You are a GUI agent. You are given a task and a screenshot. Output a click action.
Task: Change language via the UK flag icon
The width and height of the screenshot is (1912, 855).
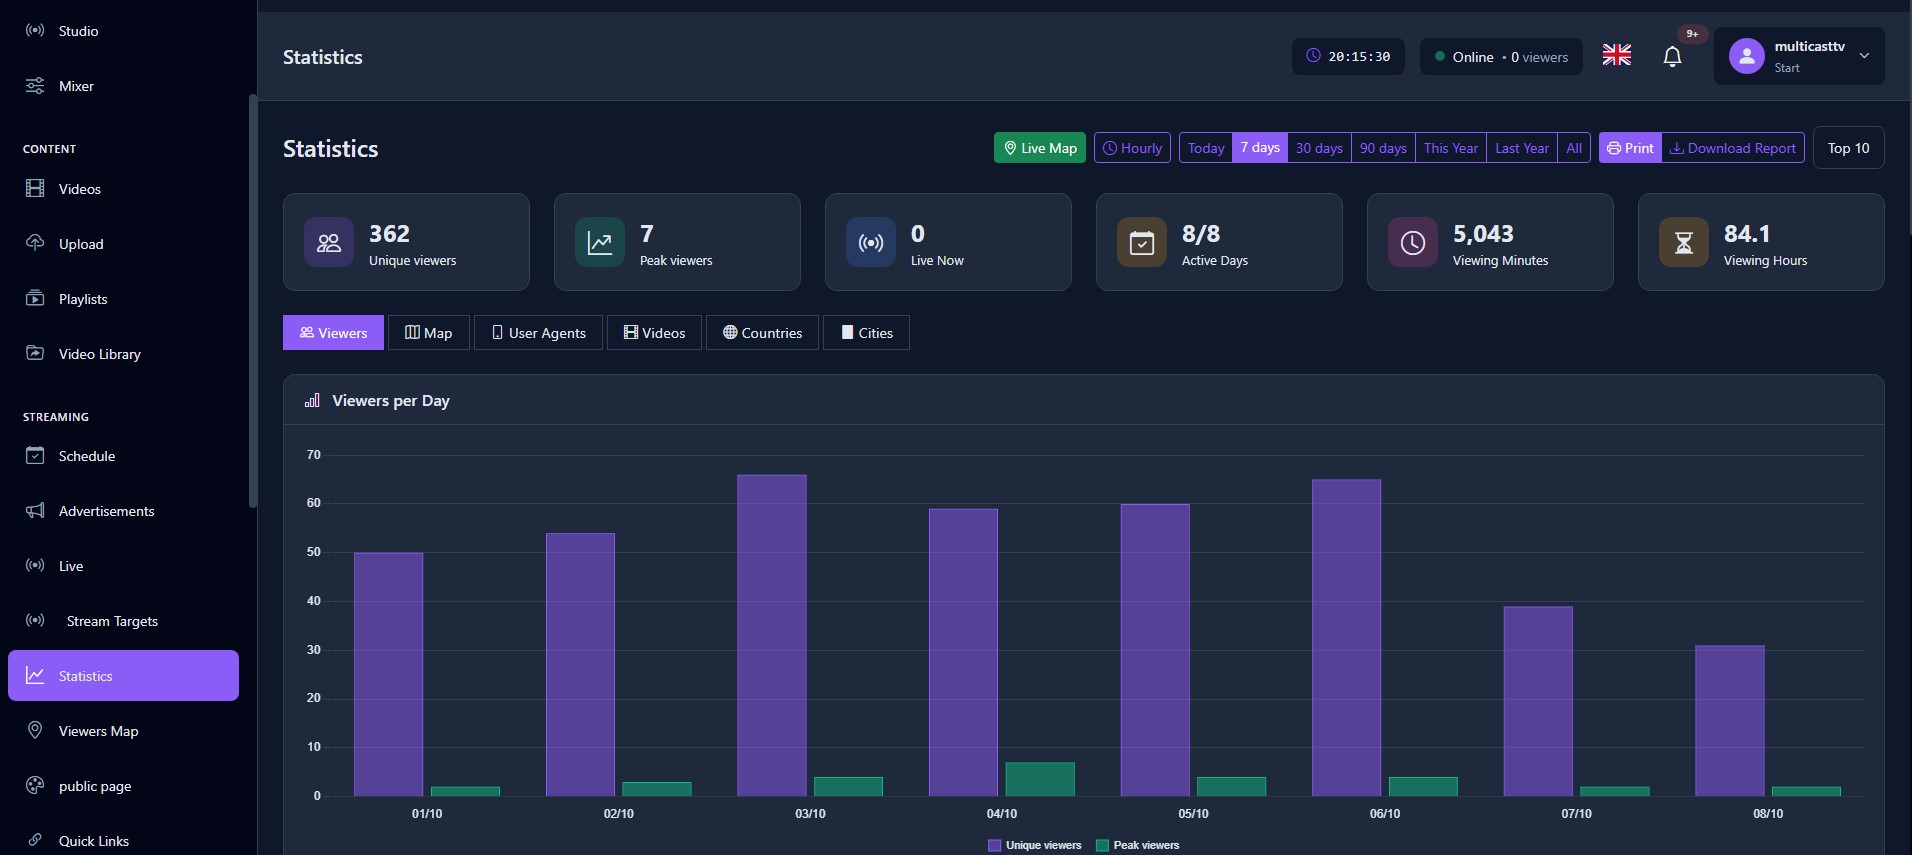pyautogui.click(x=1616, y=56)
